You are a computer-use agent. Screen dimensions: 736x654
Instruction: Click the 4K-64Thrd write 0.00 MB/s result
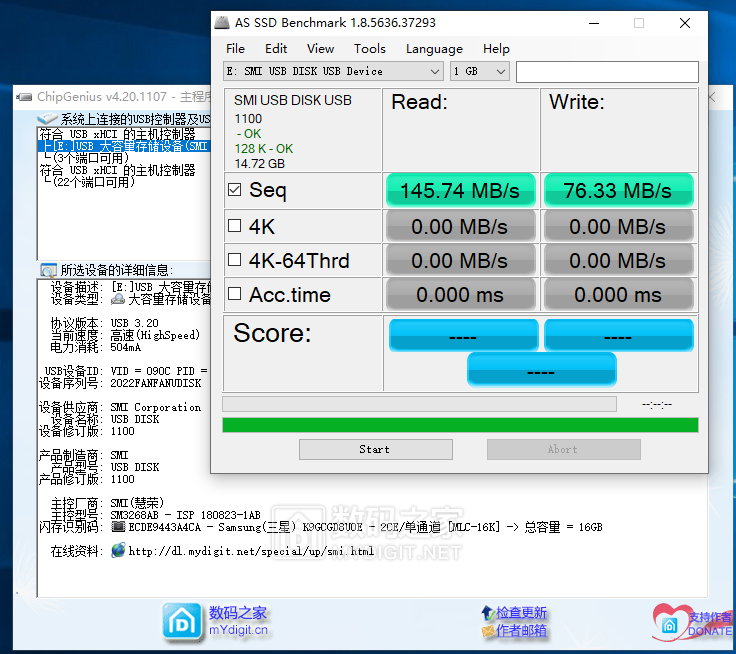click(618, 261)
